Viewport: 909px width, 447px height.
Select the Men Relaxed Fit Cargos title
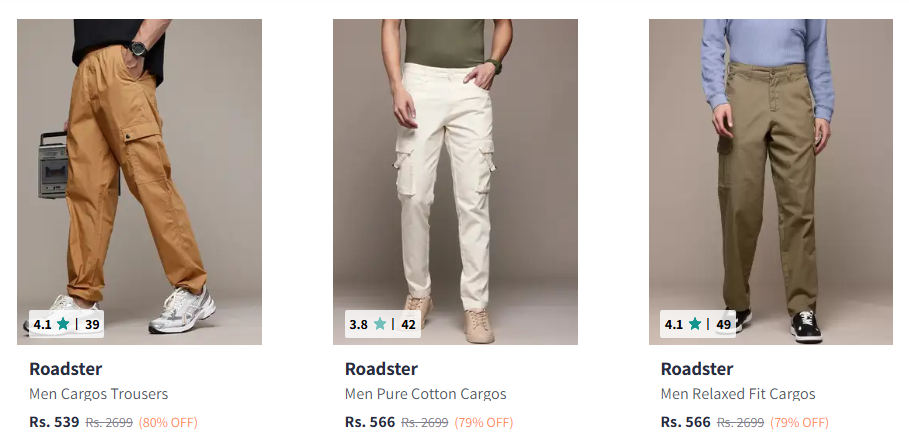point(738,394)
